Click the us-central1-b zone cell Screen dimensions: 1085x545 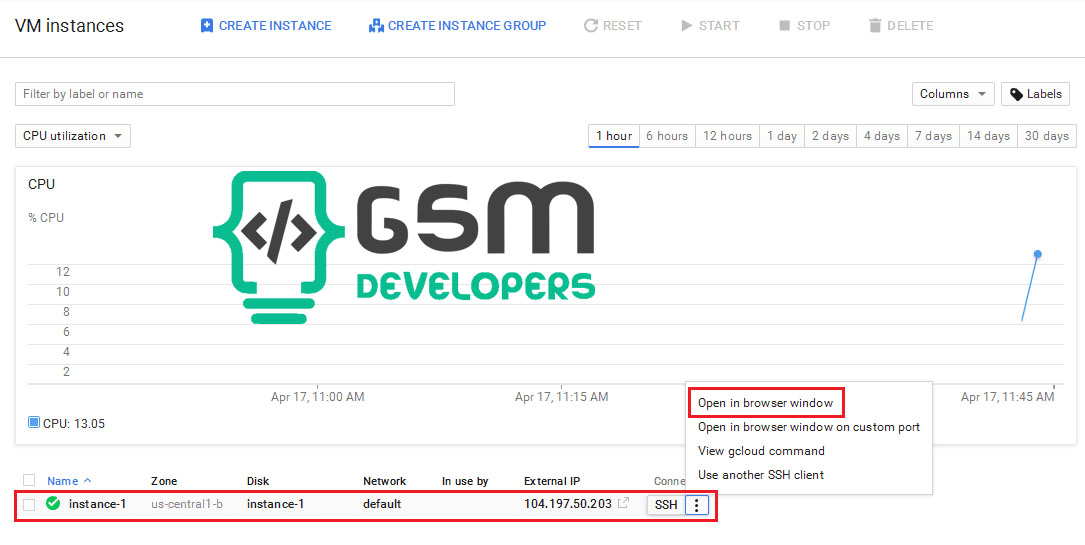click(x=187, y=504)
